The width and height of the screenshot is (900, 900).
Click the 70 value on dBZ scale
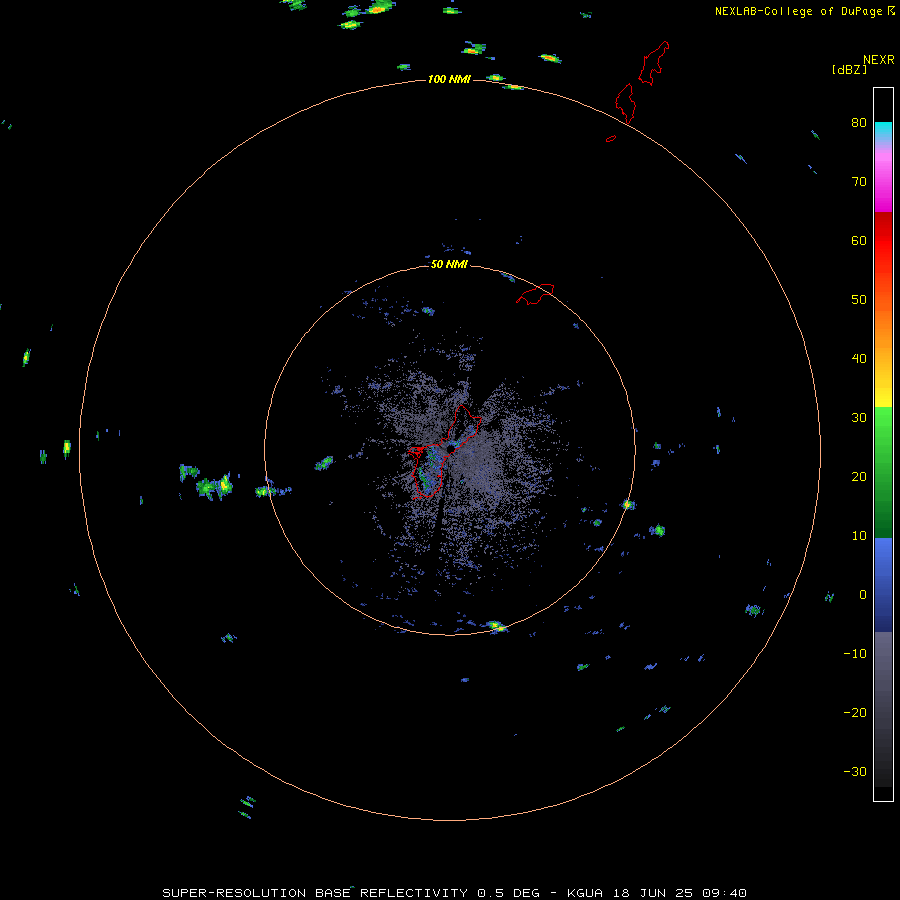(859, 182)
